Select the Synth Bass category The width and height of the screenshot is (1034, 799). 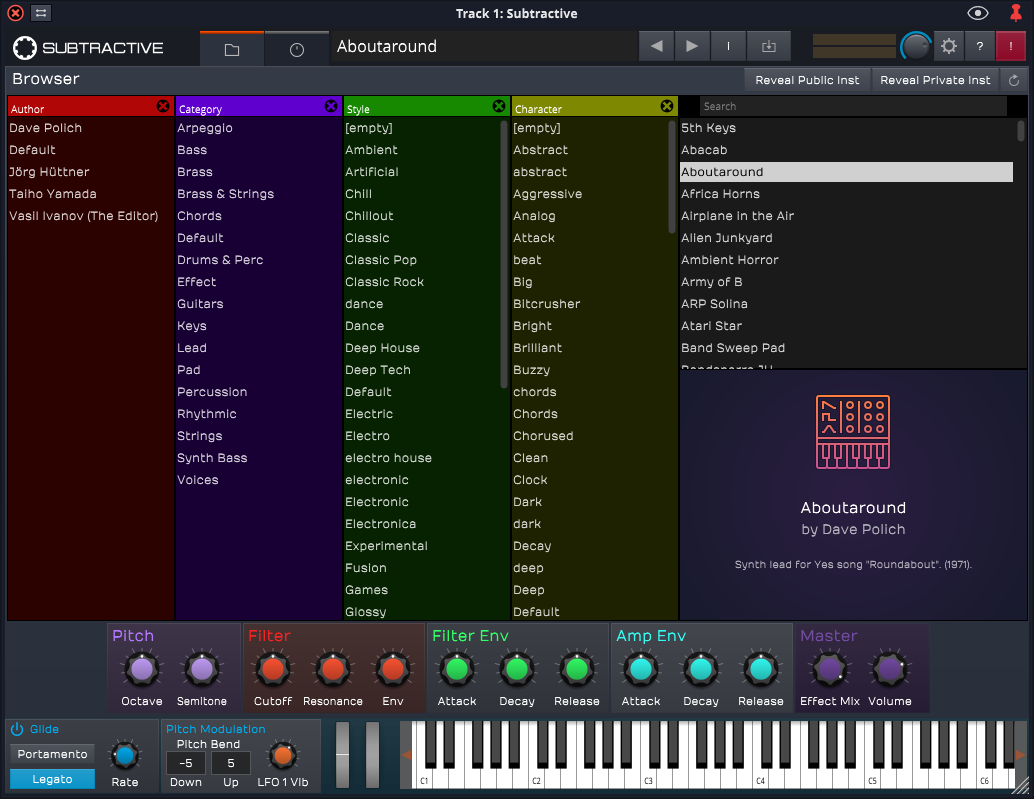[212, 458]
